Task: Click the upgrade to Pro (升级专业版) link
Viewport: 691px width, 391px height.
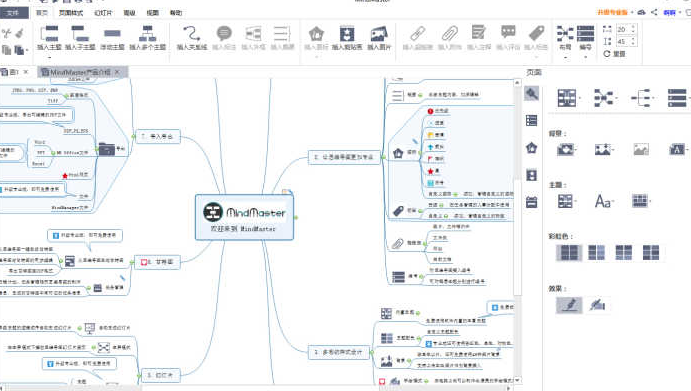Action: click(x=612, y=12)
